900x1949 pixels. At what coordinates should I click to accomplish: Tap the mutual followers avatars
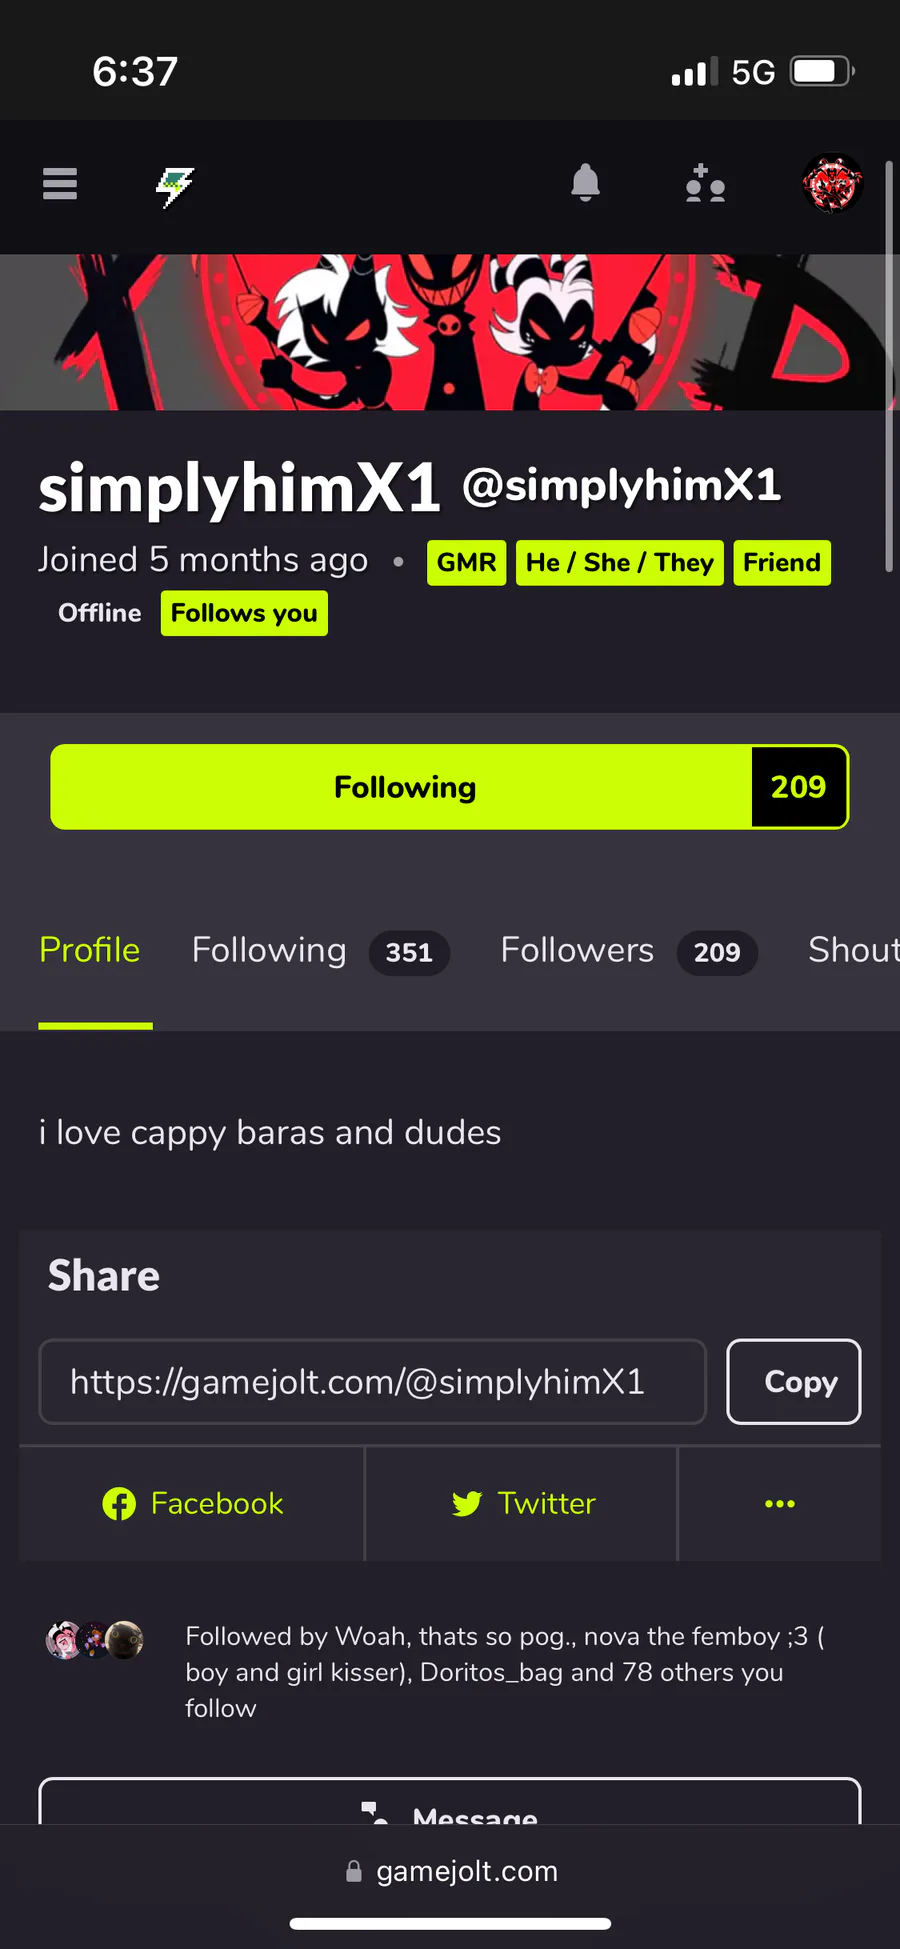click(95, 1640)
